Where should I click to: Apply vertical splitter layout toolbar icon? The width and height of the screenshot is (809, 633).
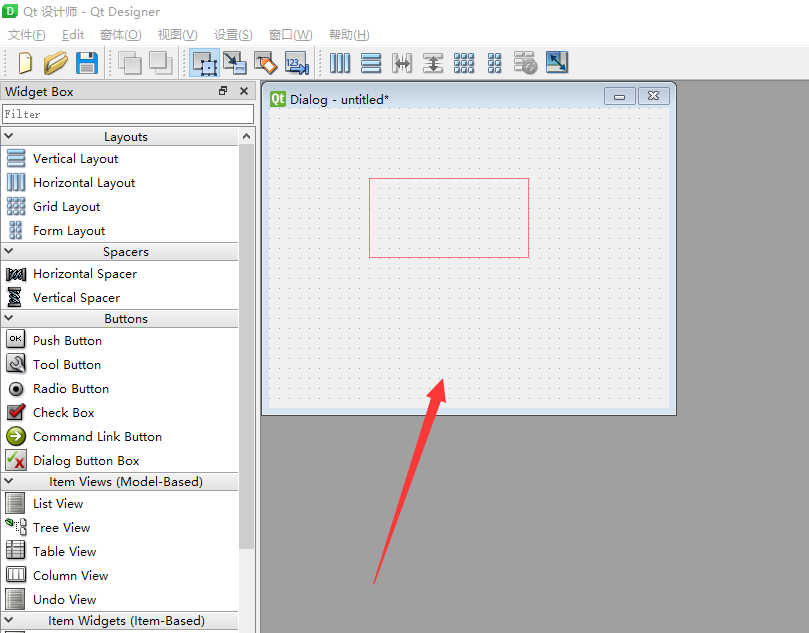pos(433,63)
